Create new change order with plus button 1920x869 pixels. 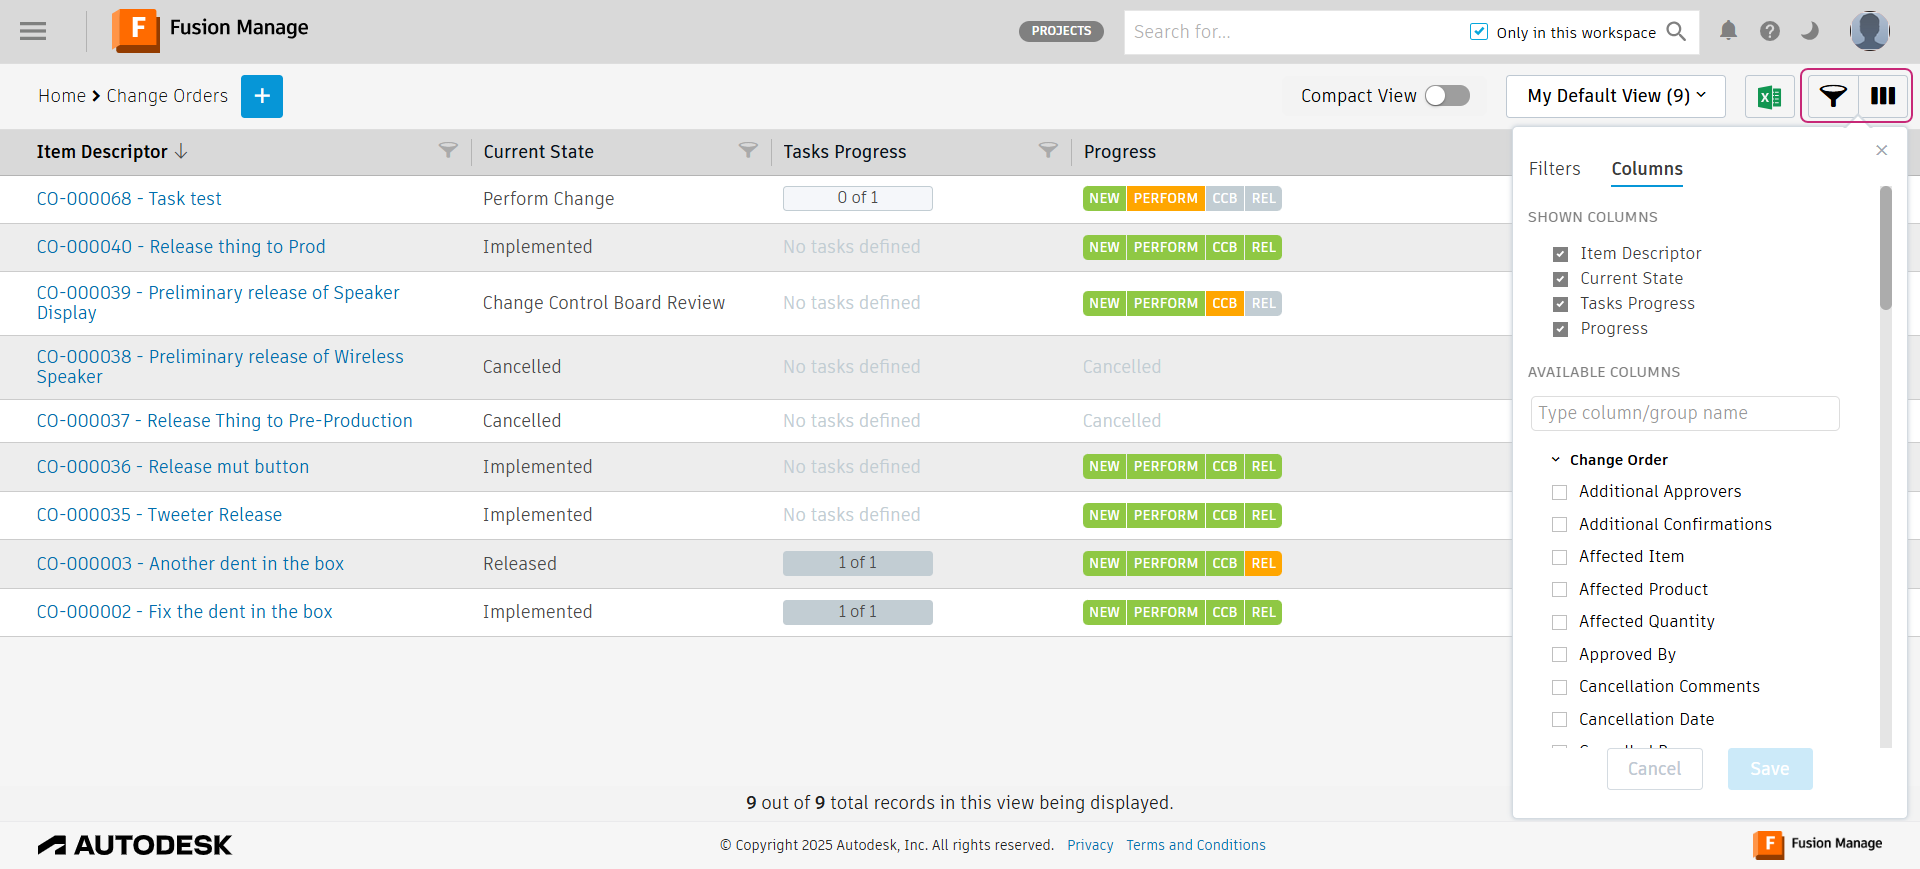pos(262,96)
